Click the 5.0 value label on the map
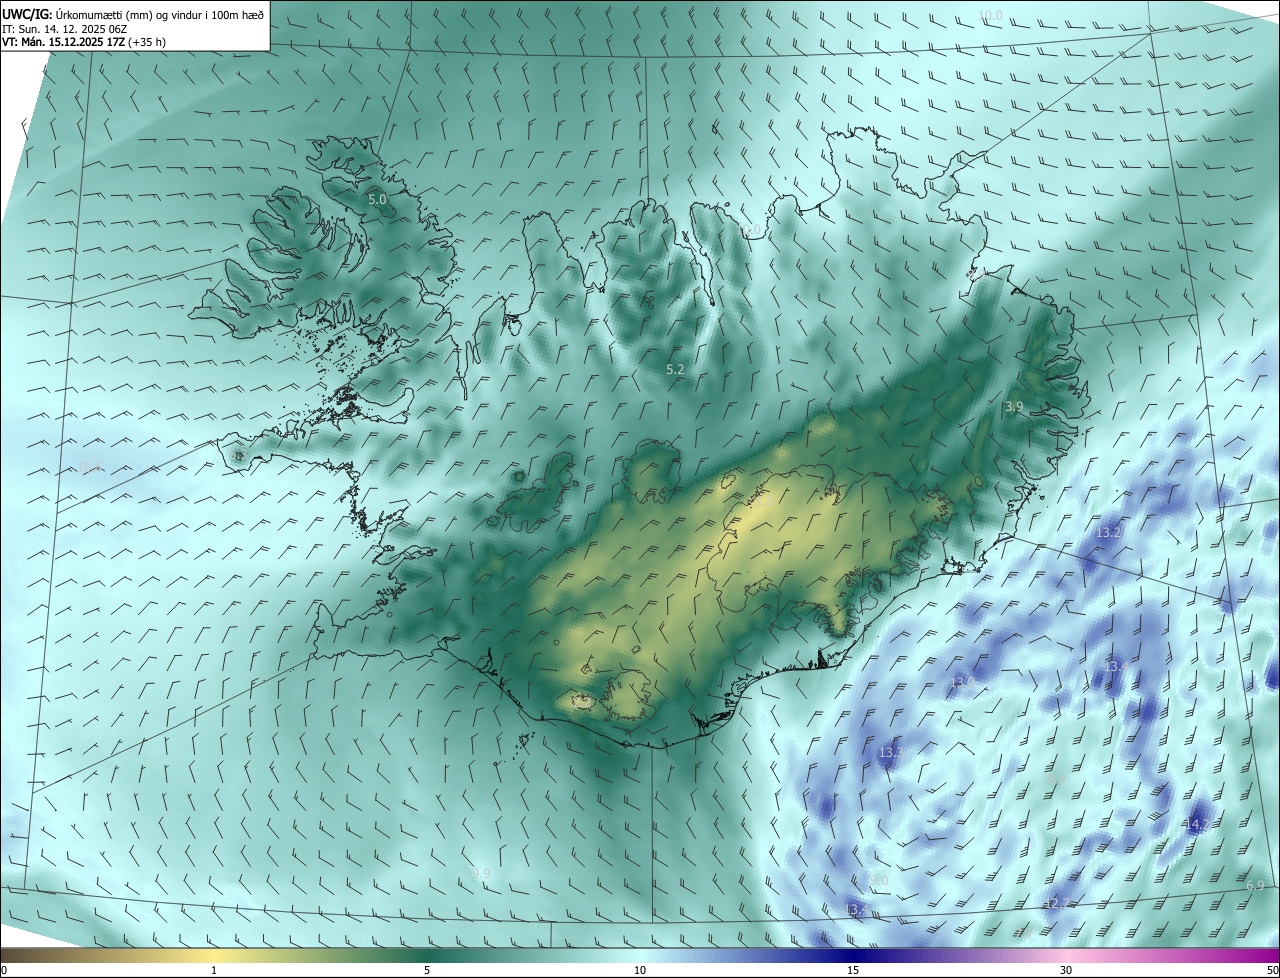The width and height of the screenshot is (1280, 978). (377, 200)
